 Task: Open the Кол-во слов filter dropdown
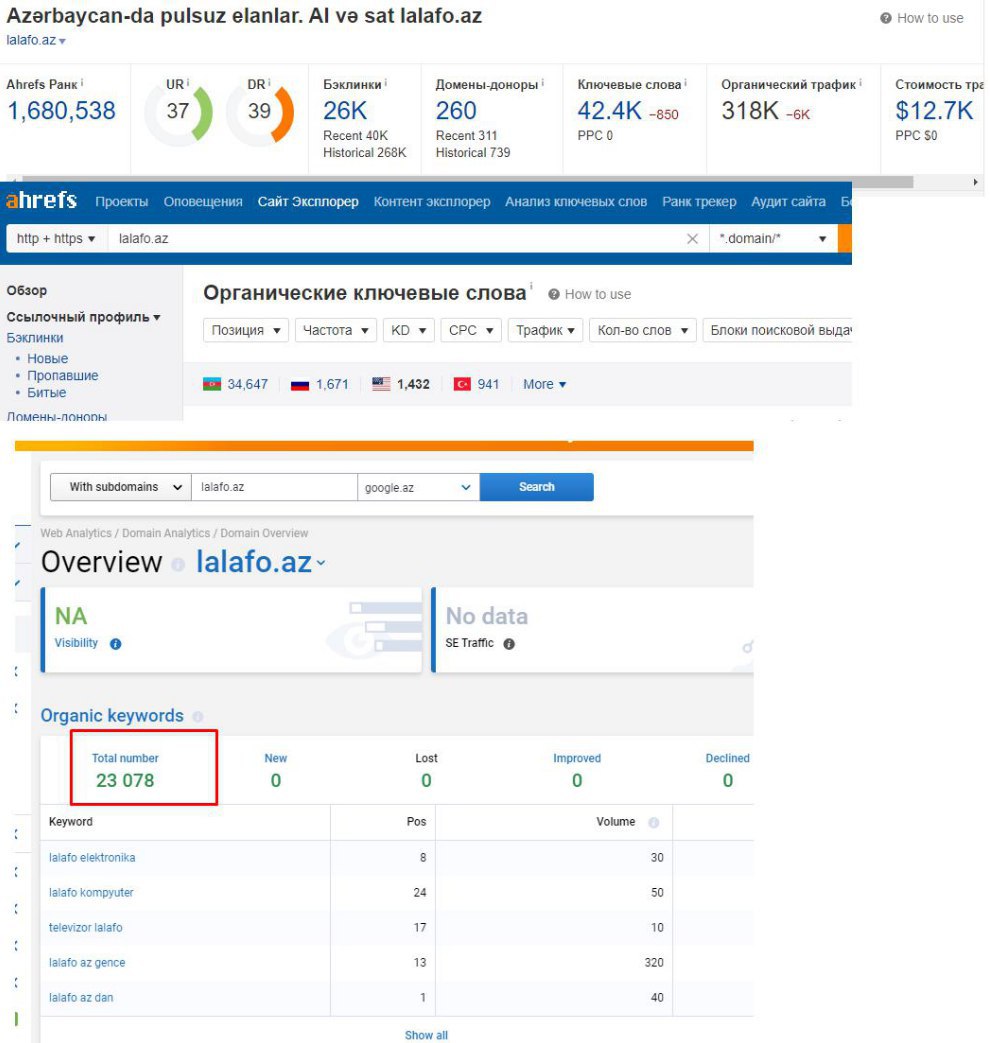tap(642, 330)
